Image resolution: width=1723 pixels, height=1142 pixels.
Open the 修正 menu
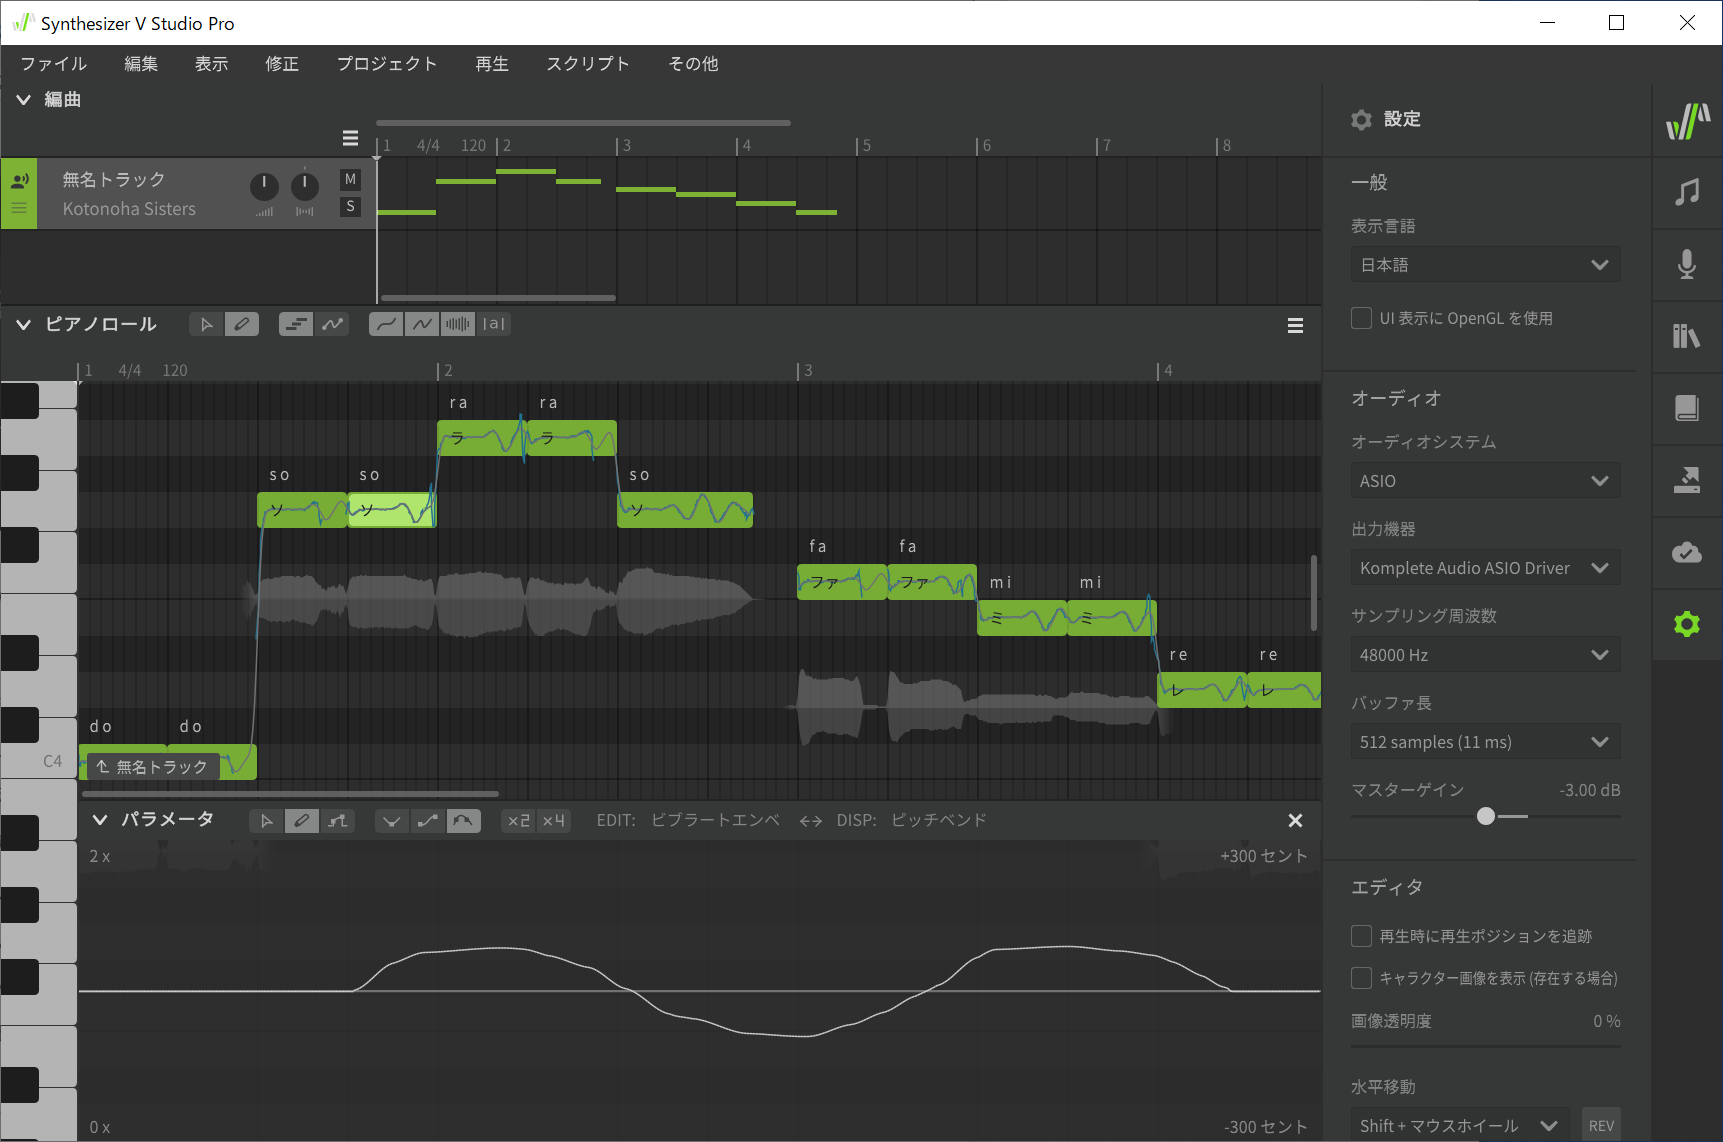(282, 64)
